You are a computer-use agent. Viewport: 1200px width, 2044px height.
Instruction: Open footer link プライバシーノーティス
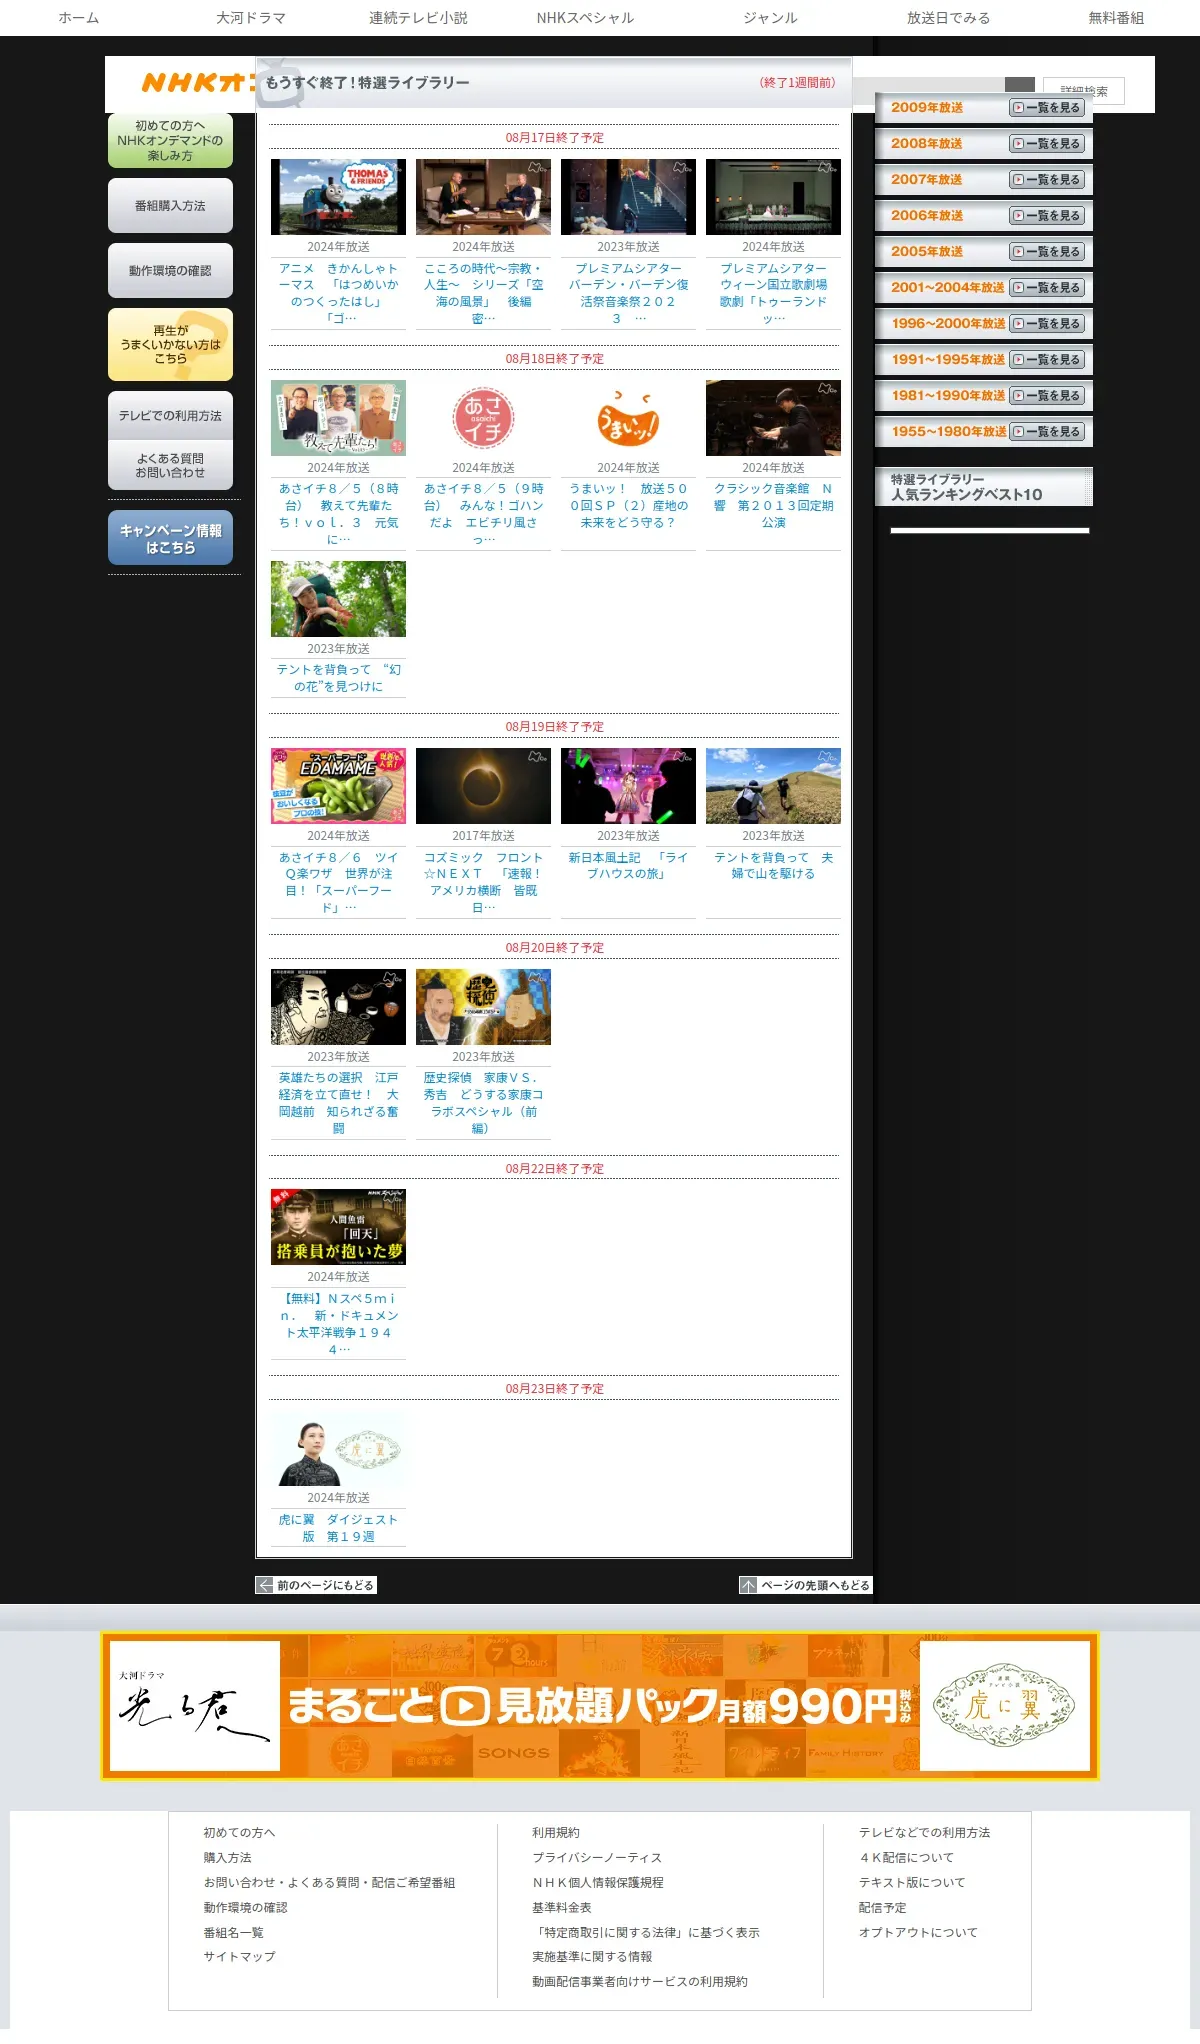click(596, 1858)
